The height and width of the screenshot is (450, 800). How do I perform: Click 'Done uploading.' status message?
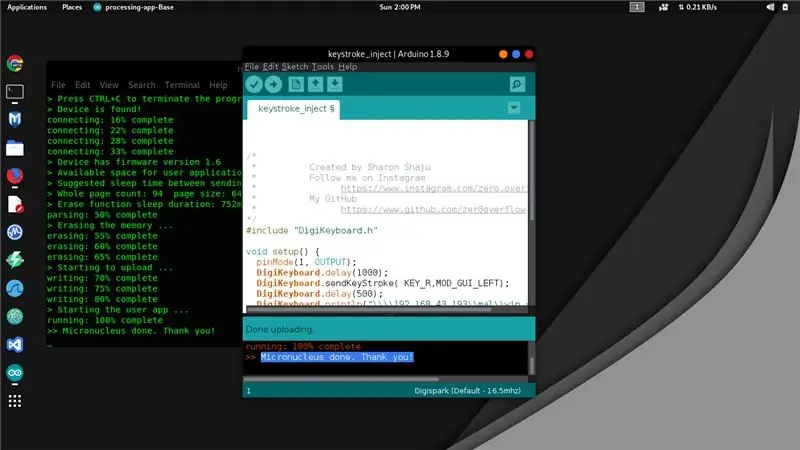point(279,330)
